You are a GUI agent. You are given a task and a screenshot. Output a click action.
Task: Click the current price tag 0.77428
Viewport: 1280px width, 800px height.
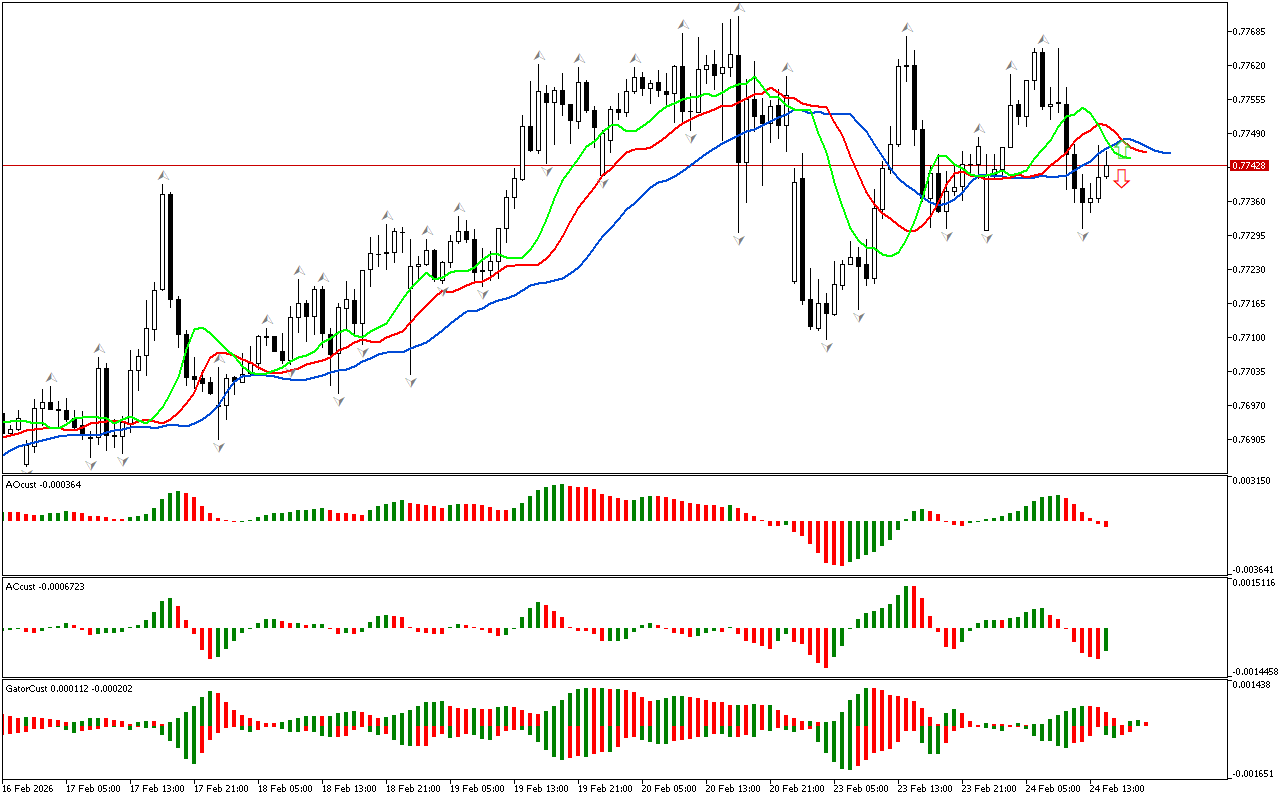point(1249,165)
